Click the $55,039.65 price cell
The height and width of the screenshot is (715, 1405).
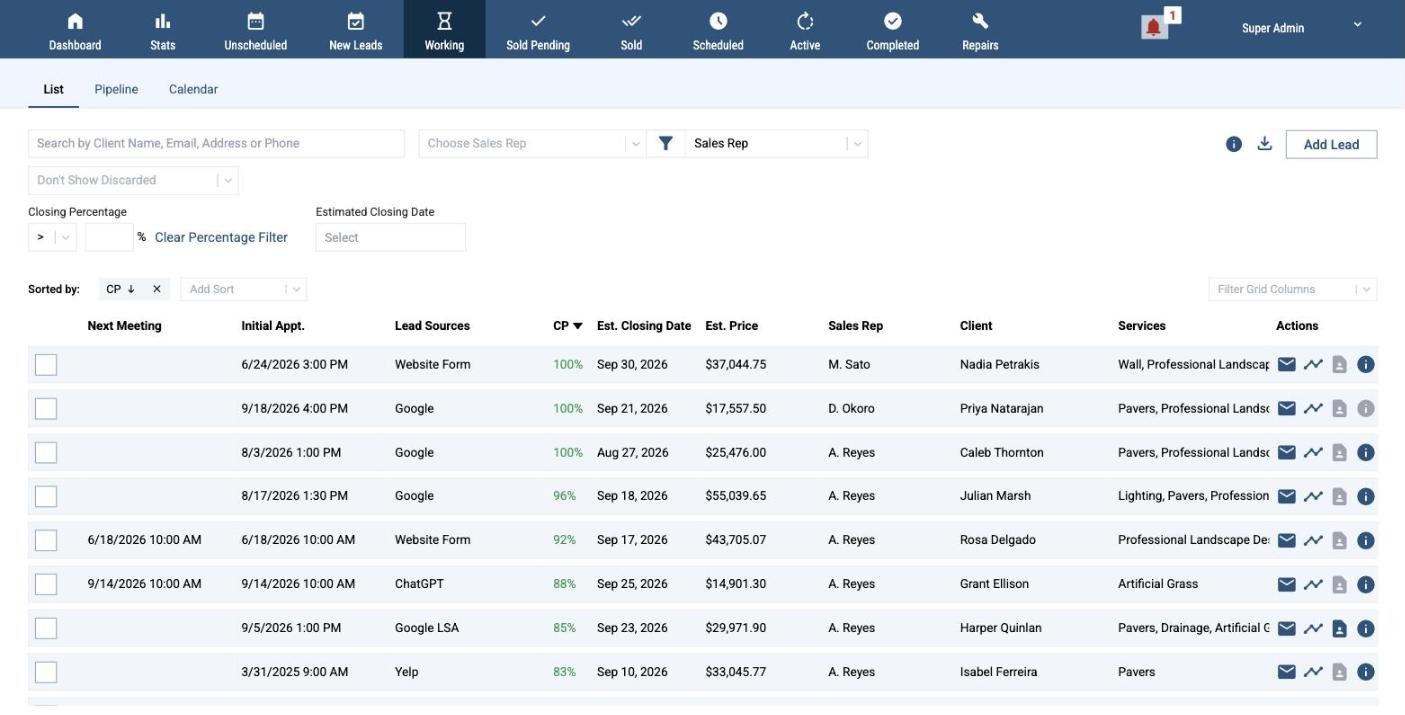(x=735, y=496)
